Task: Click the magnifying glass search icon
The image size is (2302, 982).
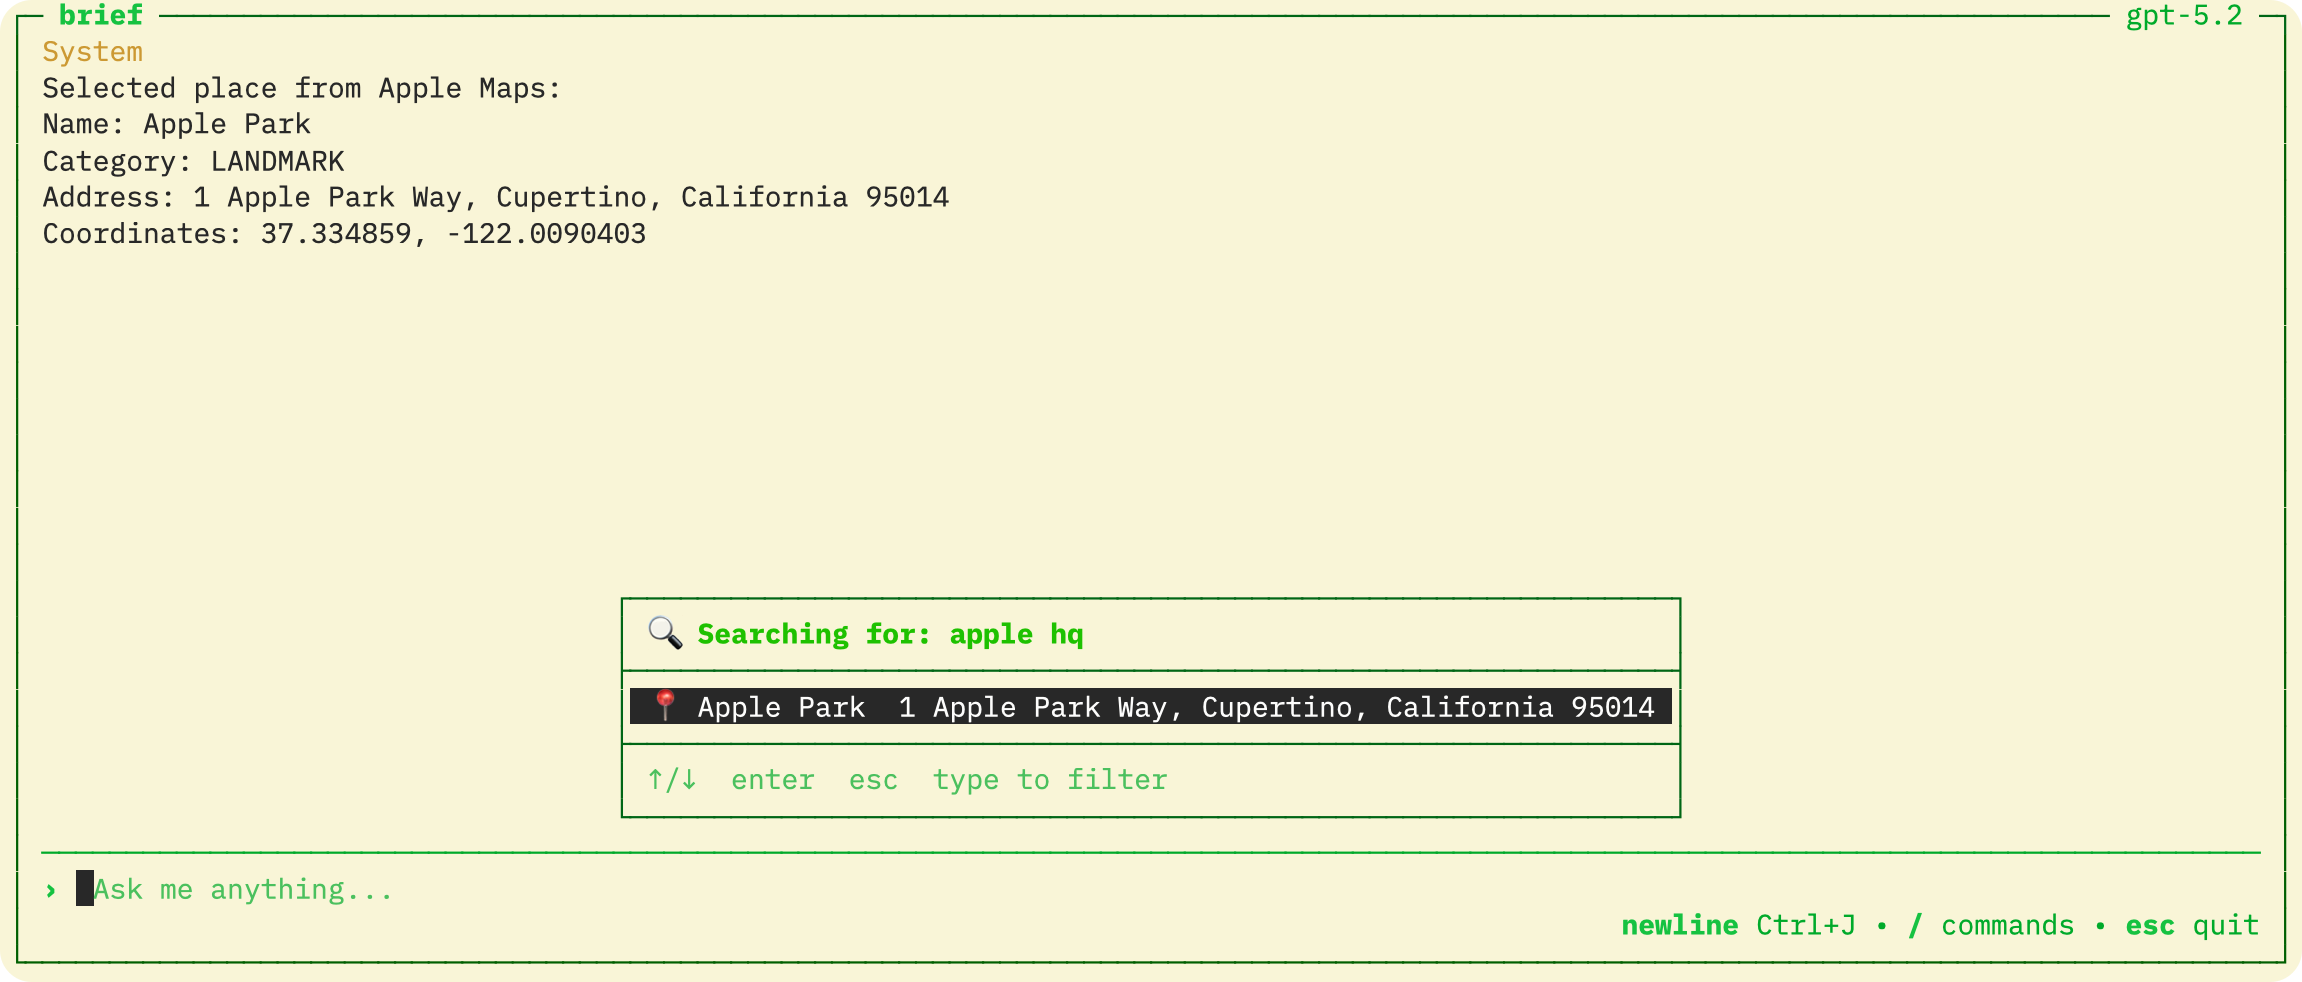Action: [663, 633]
